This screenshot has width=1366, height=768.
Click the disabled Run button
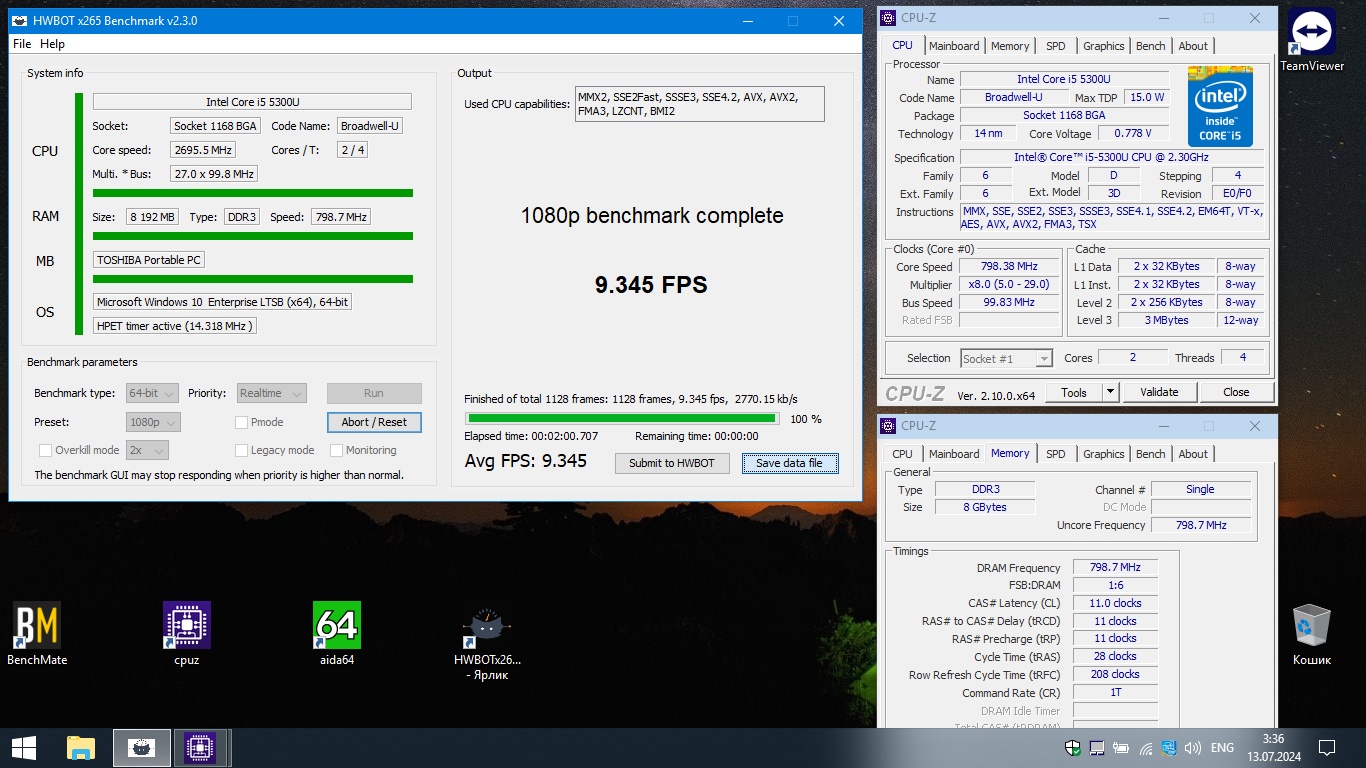374,394
